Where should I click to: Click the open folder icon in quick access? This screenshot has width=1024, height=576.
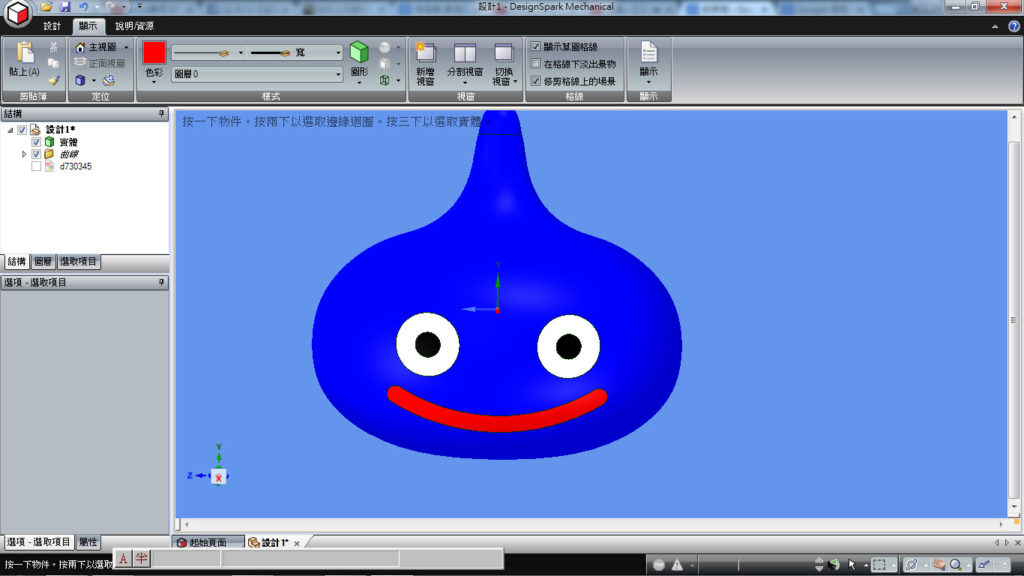point(46,7)
